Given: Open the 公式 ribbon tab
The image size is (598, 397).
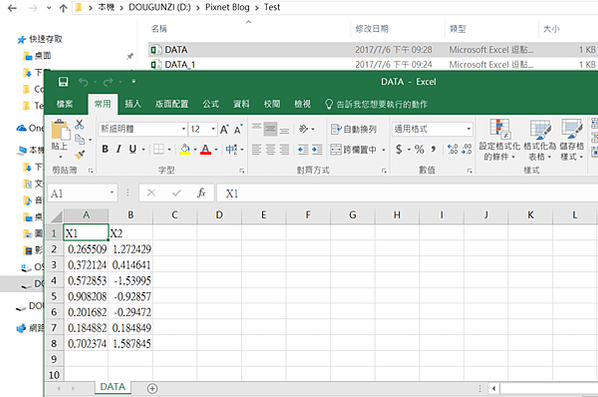Looking at the screenshot, I should 211,104.
